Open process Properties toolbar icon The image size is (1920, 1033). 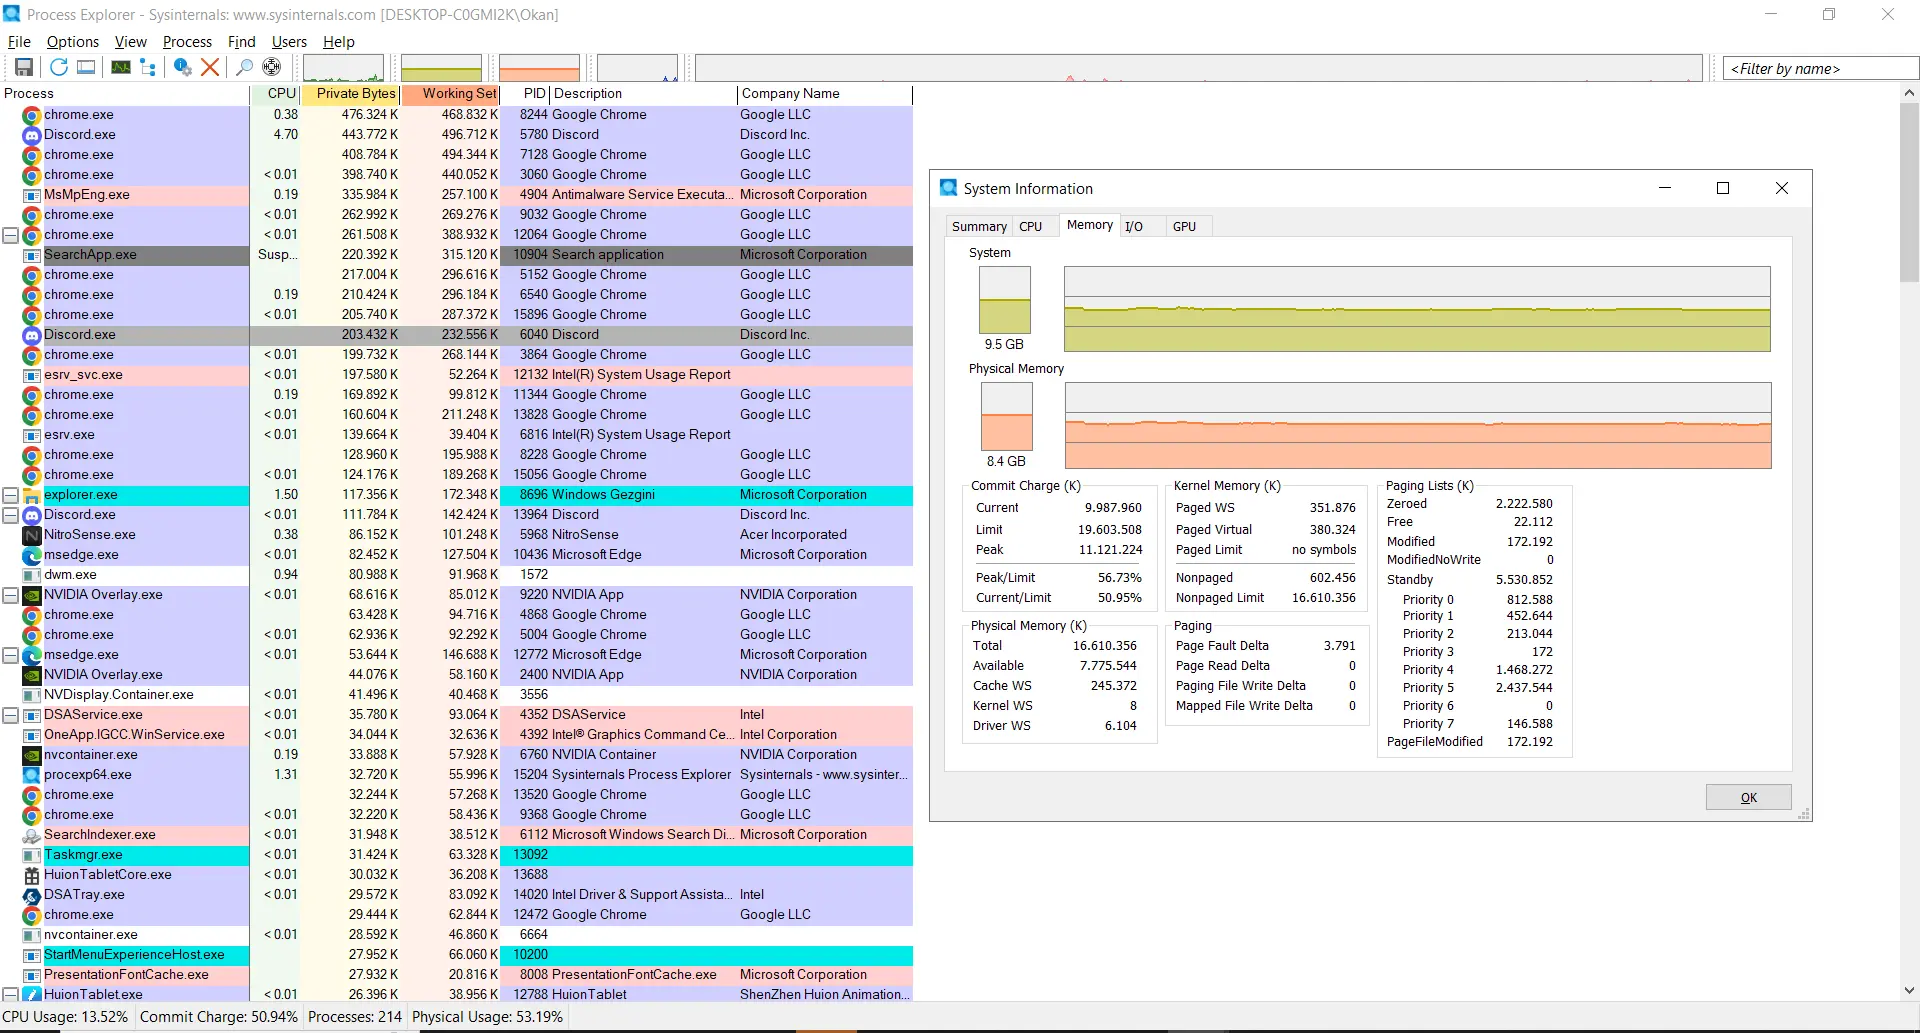point(182,67)
